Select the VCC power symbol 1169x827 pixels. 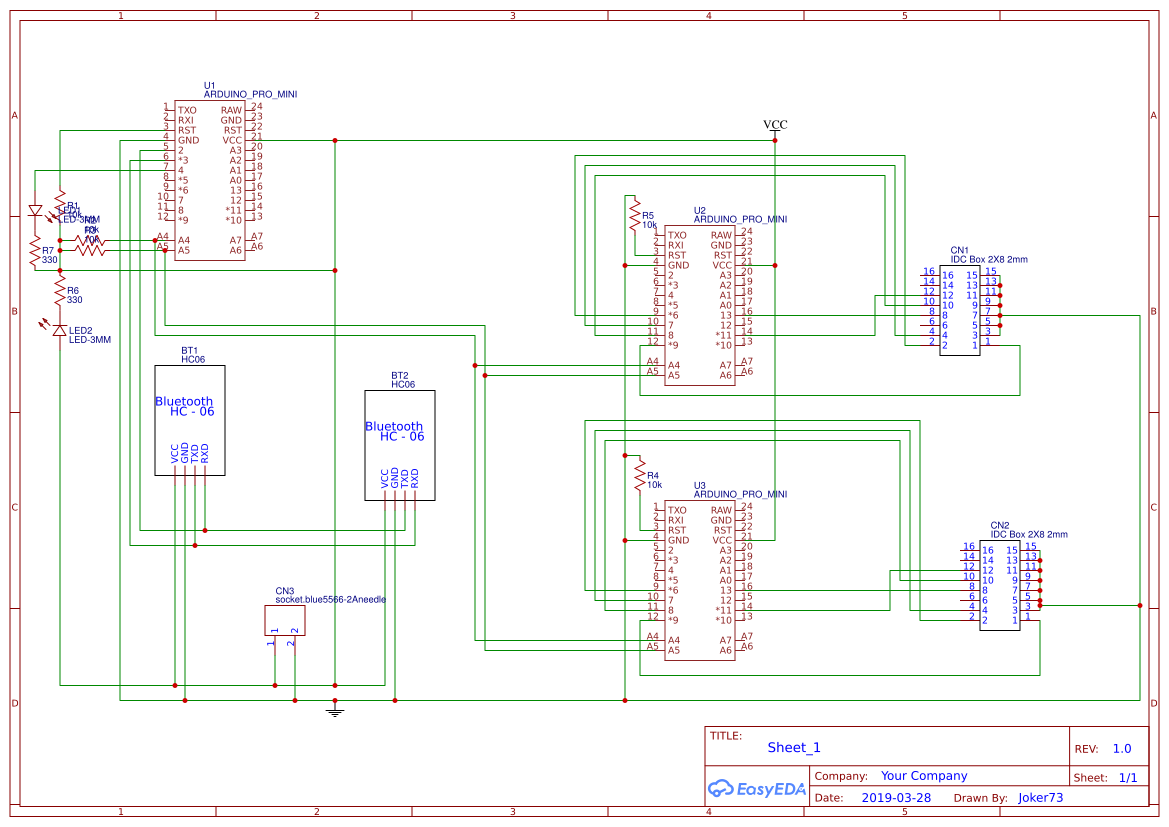[775, 127]
